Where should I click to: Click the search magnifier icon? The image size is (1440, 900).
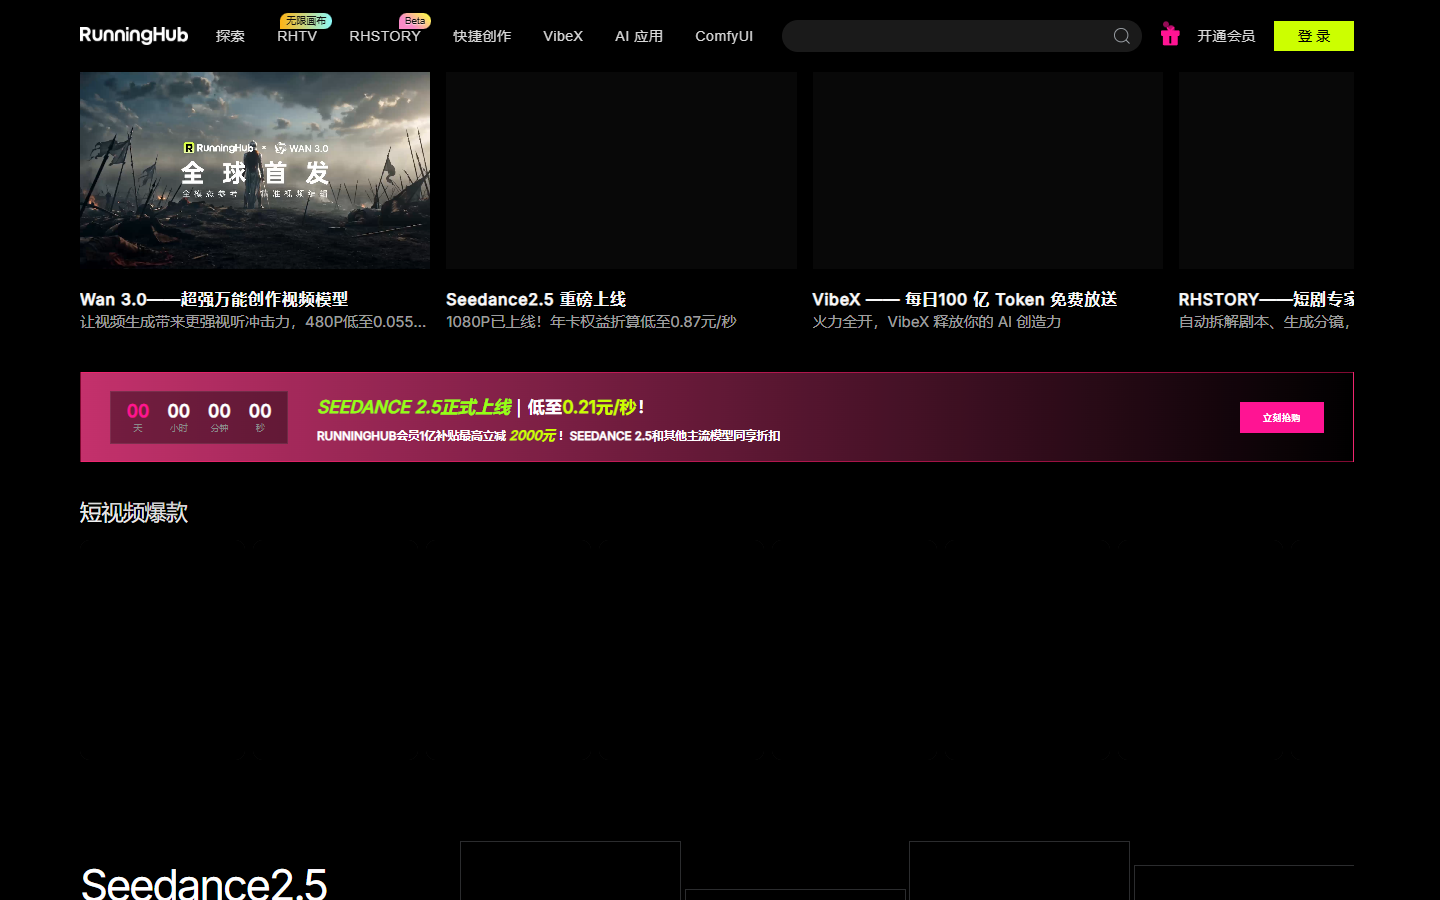tap(1122, 36)
